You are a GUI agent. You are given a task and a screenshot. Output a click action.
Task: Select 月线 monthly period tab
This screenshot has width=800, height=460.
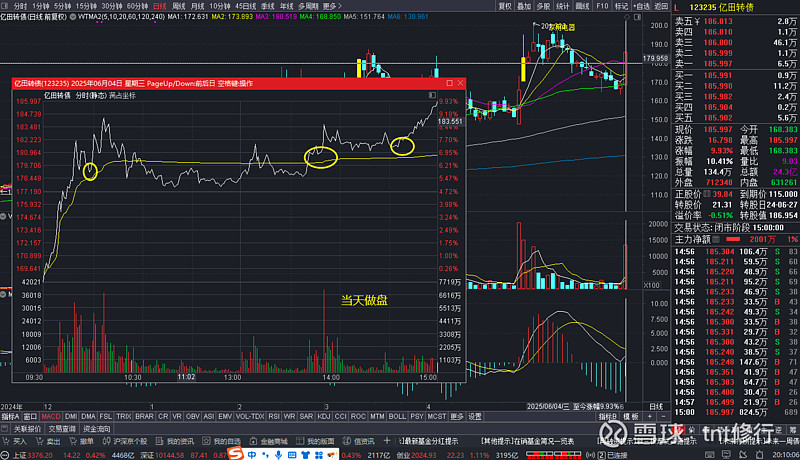pos(197,6)
